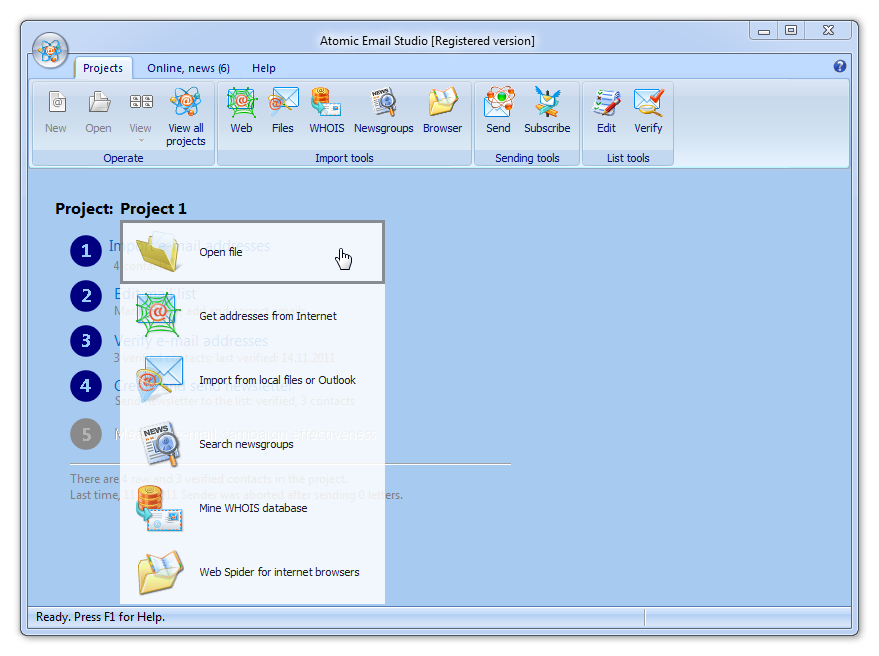This screenshot has height=656, width=879.
Task: Switch to the Online, news tab
Action: click(x=188, y=68)
